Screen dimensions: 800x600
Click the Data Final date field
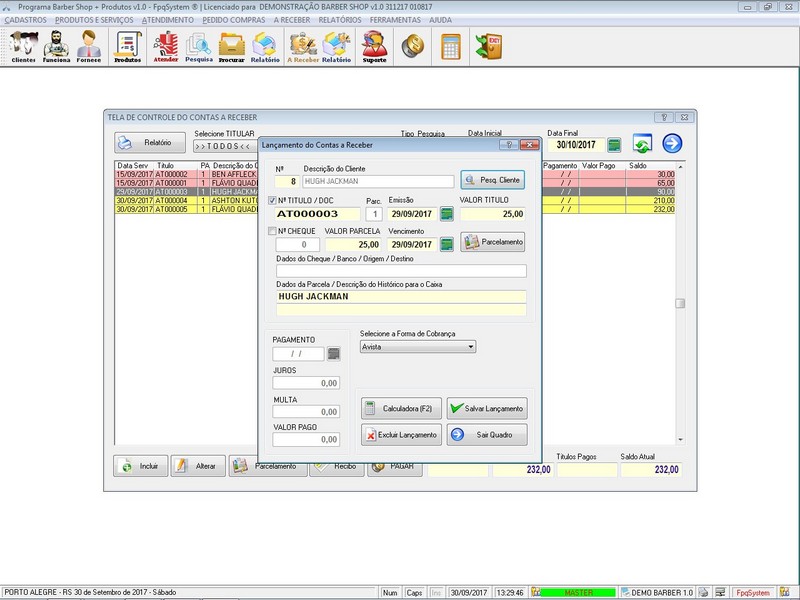click(x=577, y=145)
